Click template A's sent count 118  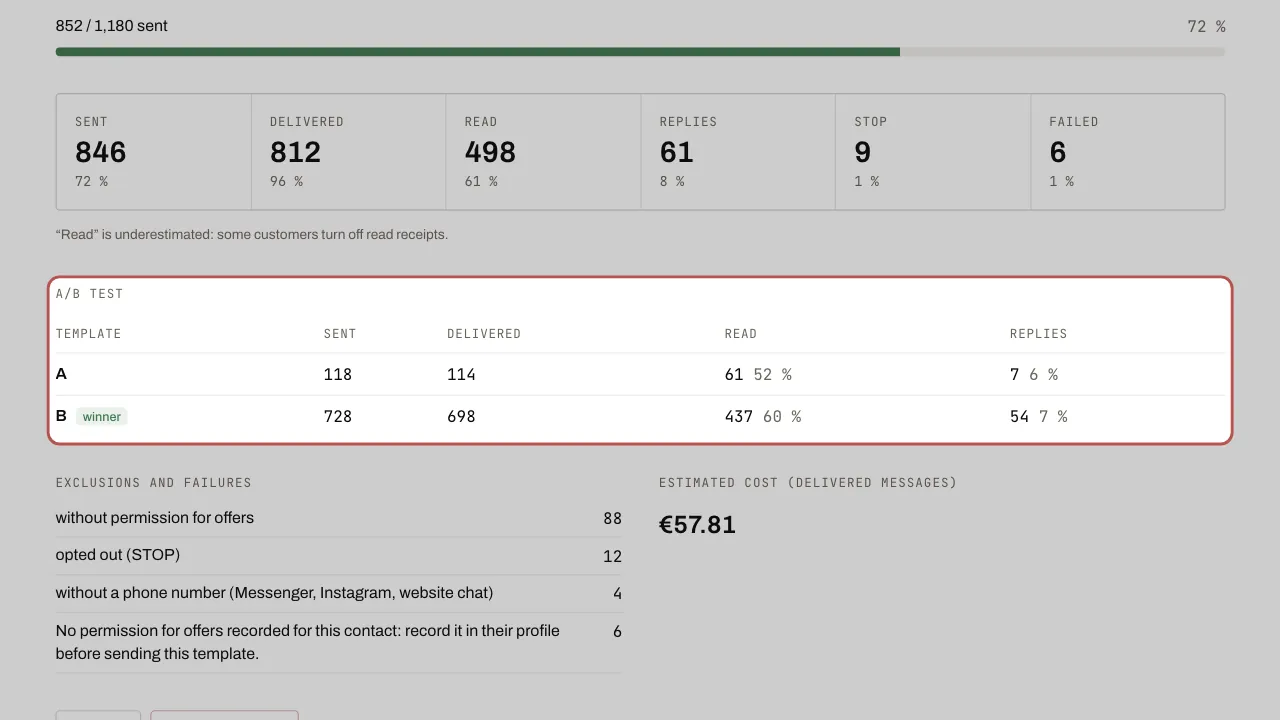click(x=338, y=375)
